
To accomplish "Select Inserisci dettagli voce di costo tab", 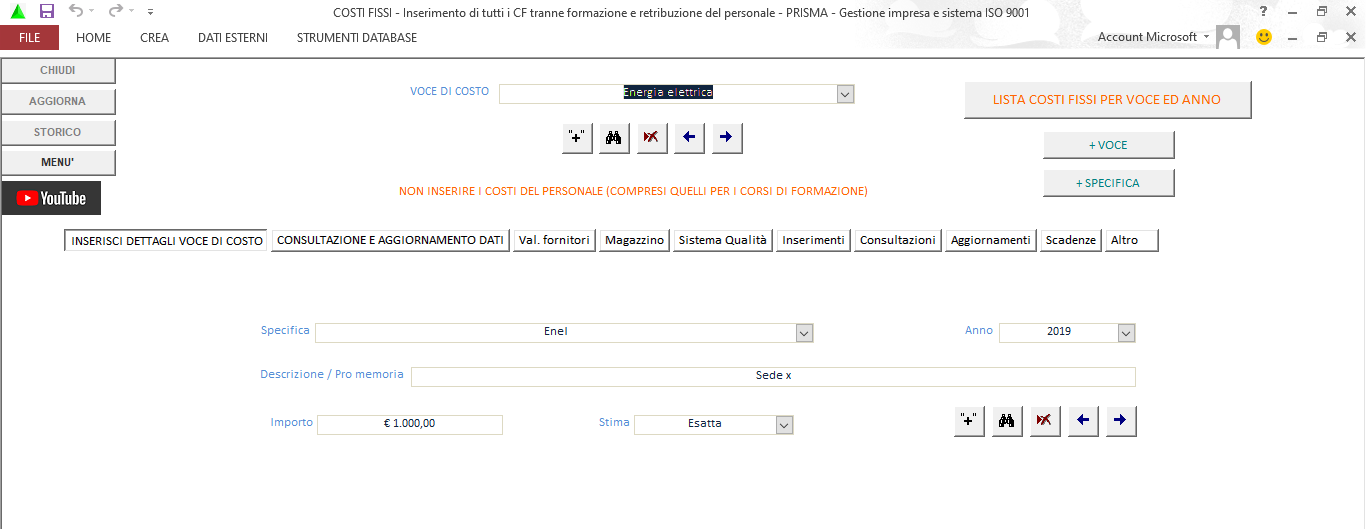I will pos(167,241).
